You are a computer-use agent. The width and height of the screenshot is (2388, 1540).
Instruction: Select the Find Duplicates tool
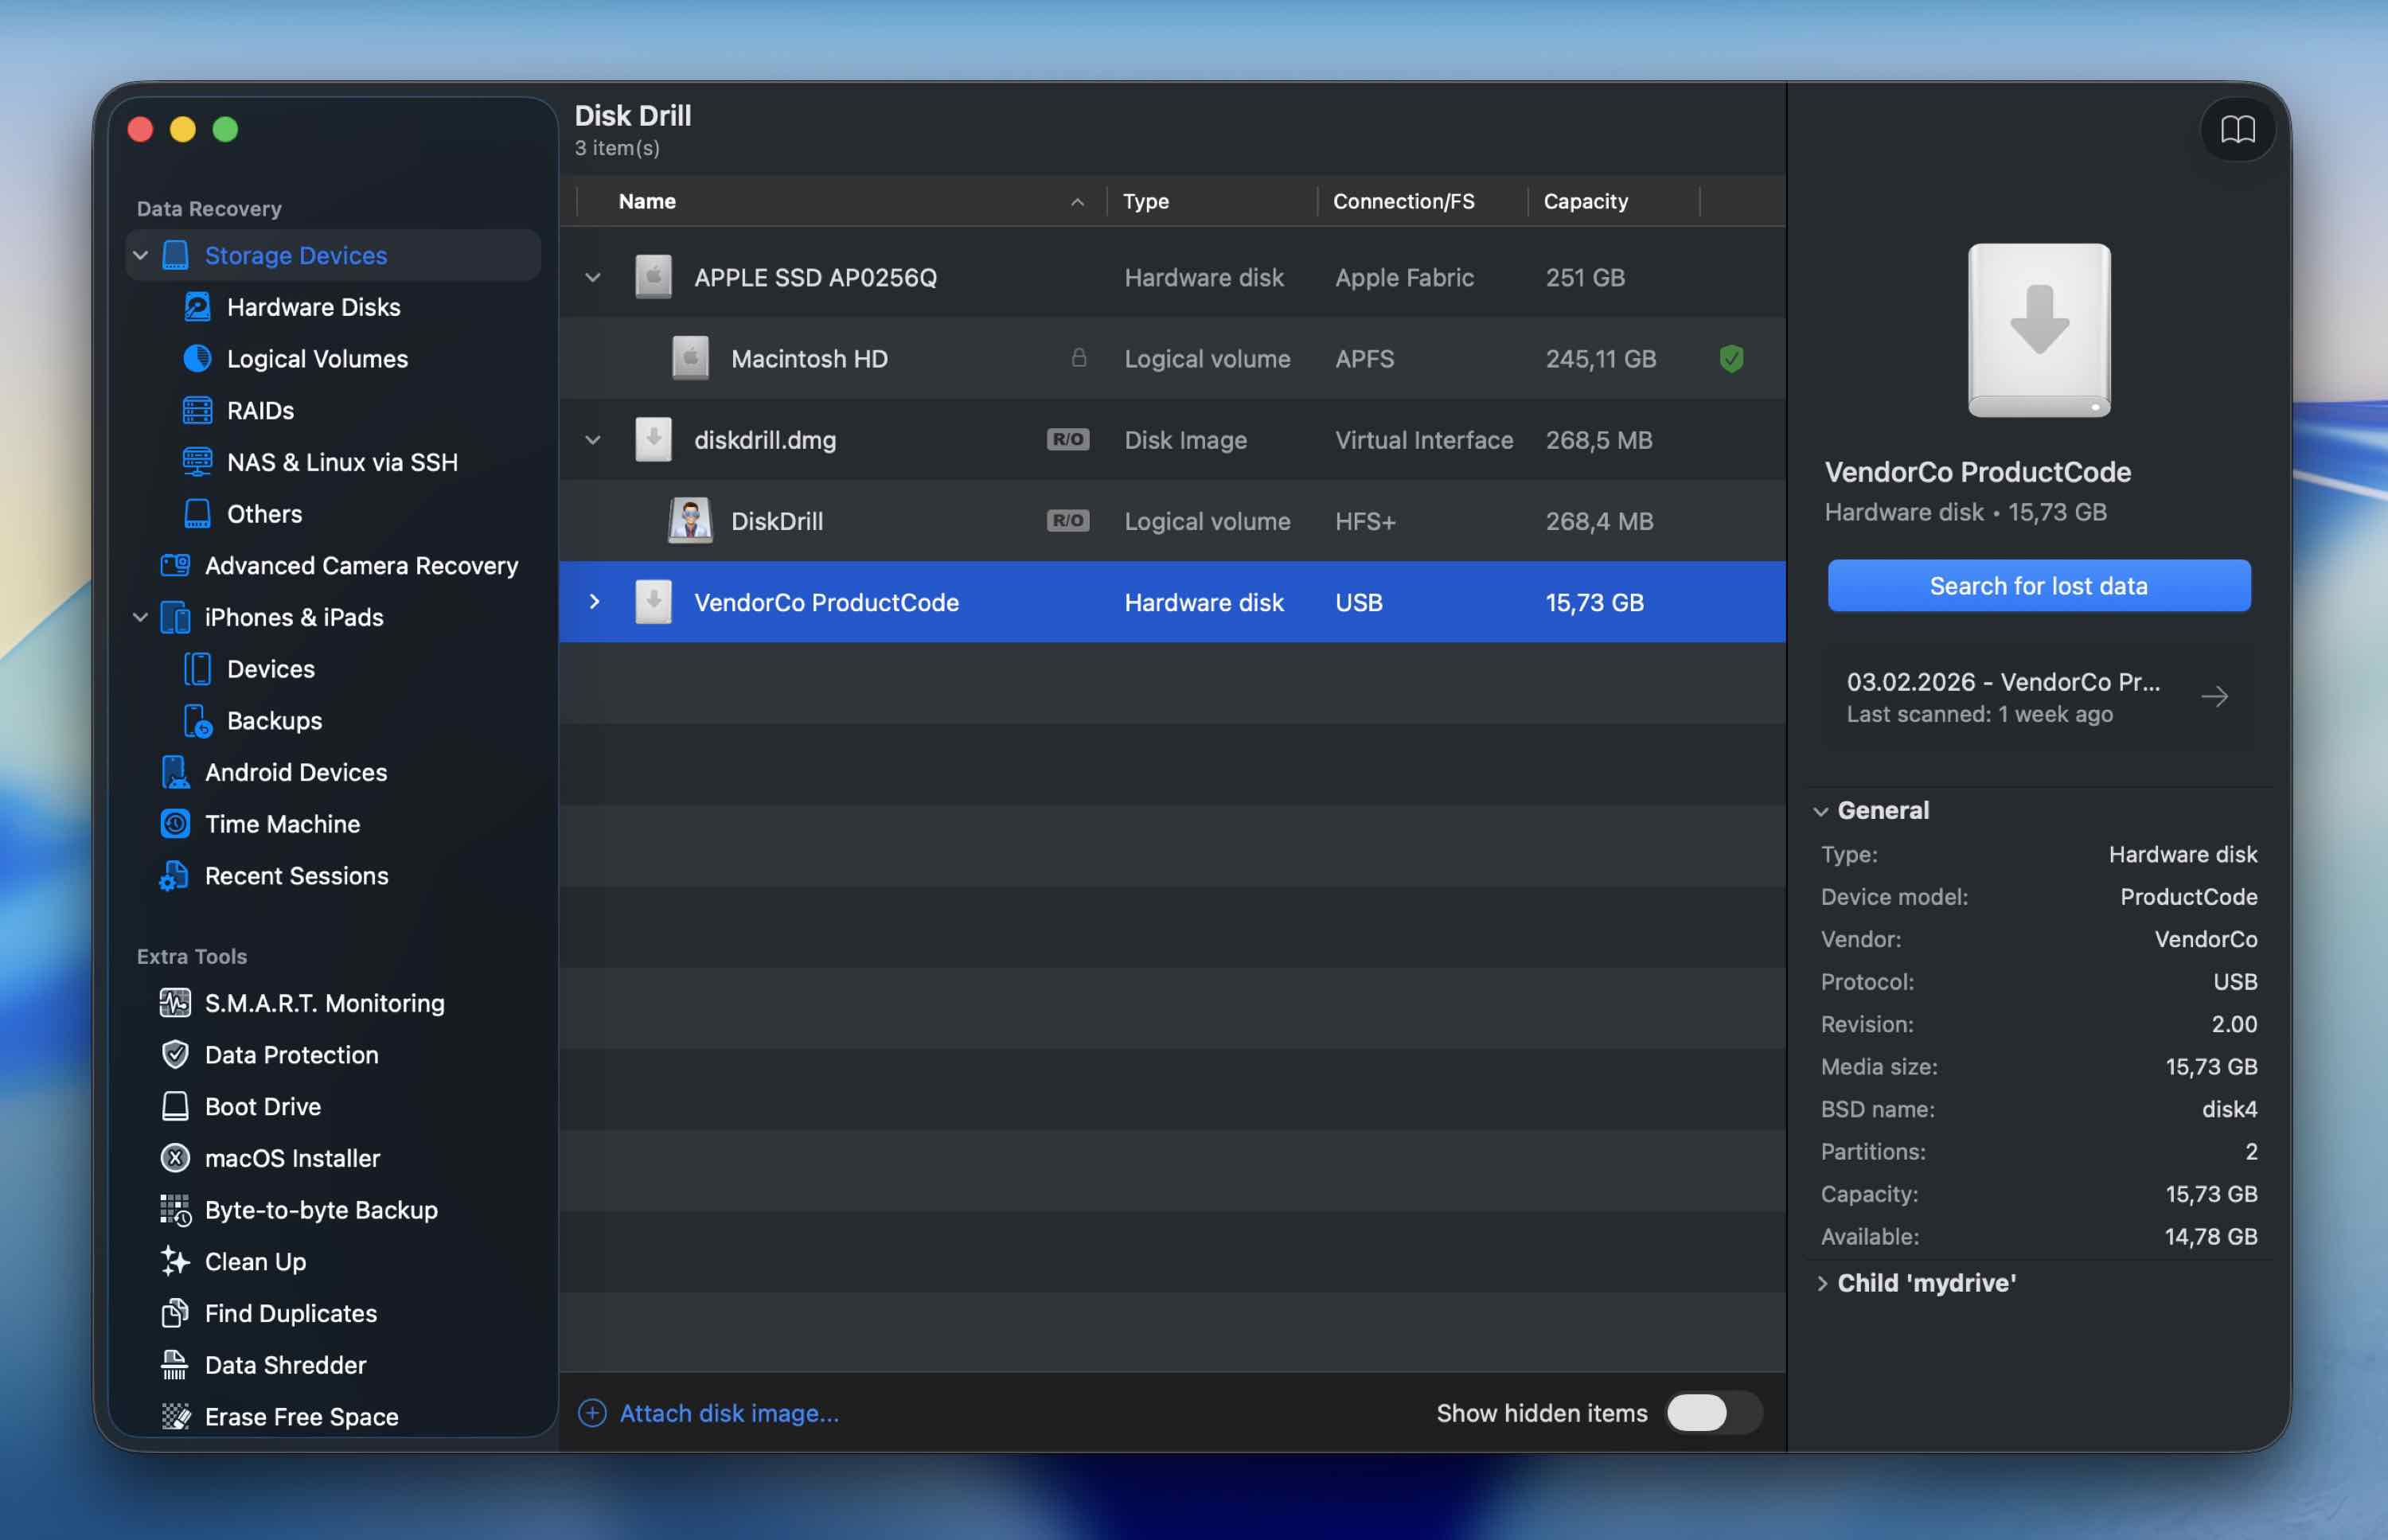click(x=290, y=1313)
